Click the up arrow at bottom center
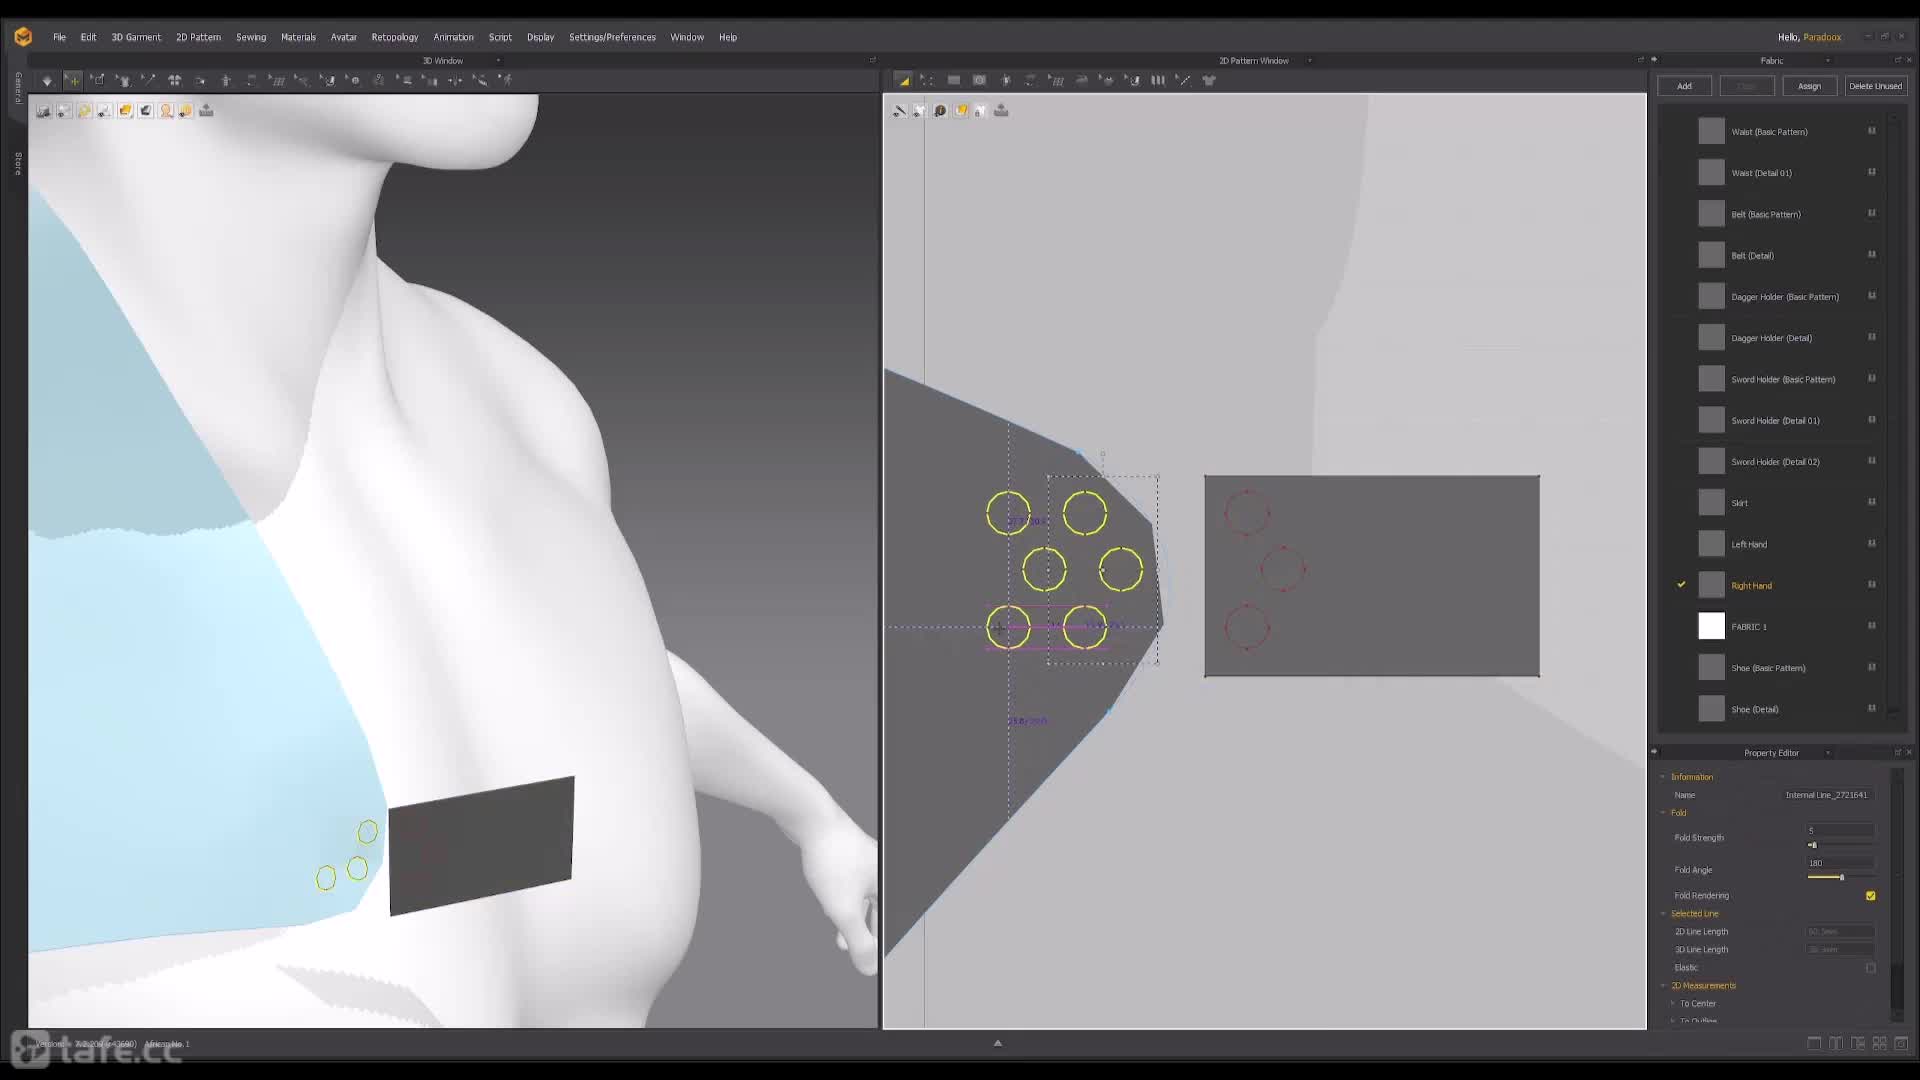 997,1043
